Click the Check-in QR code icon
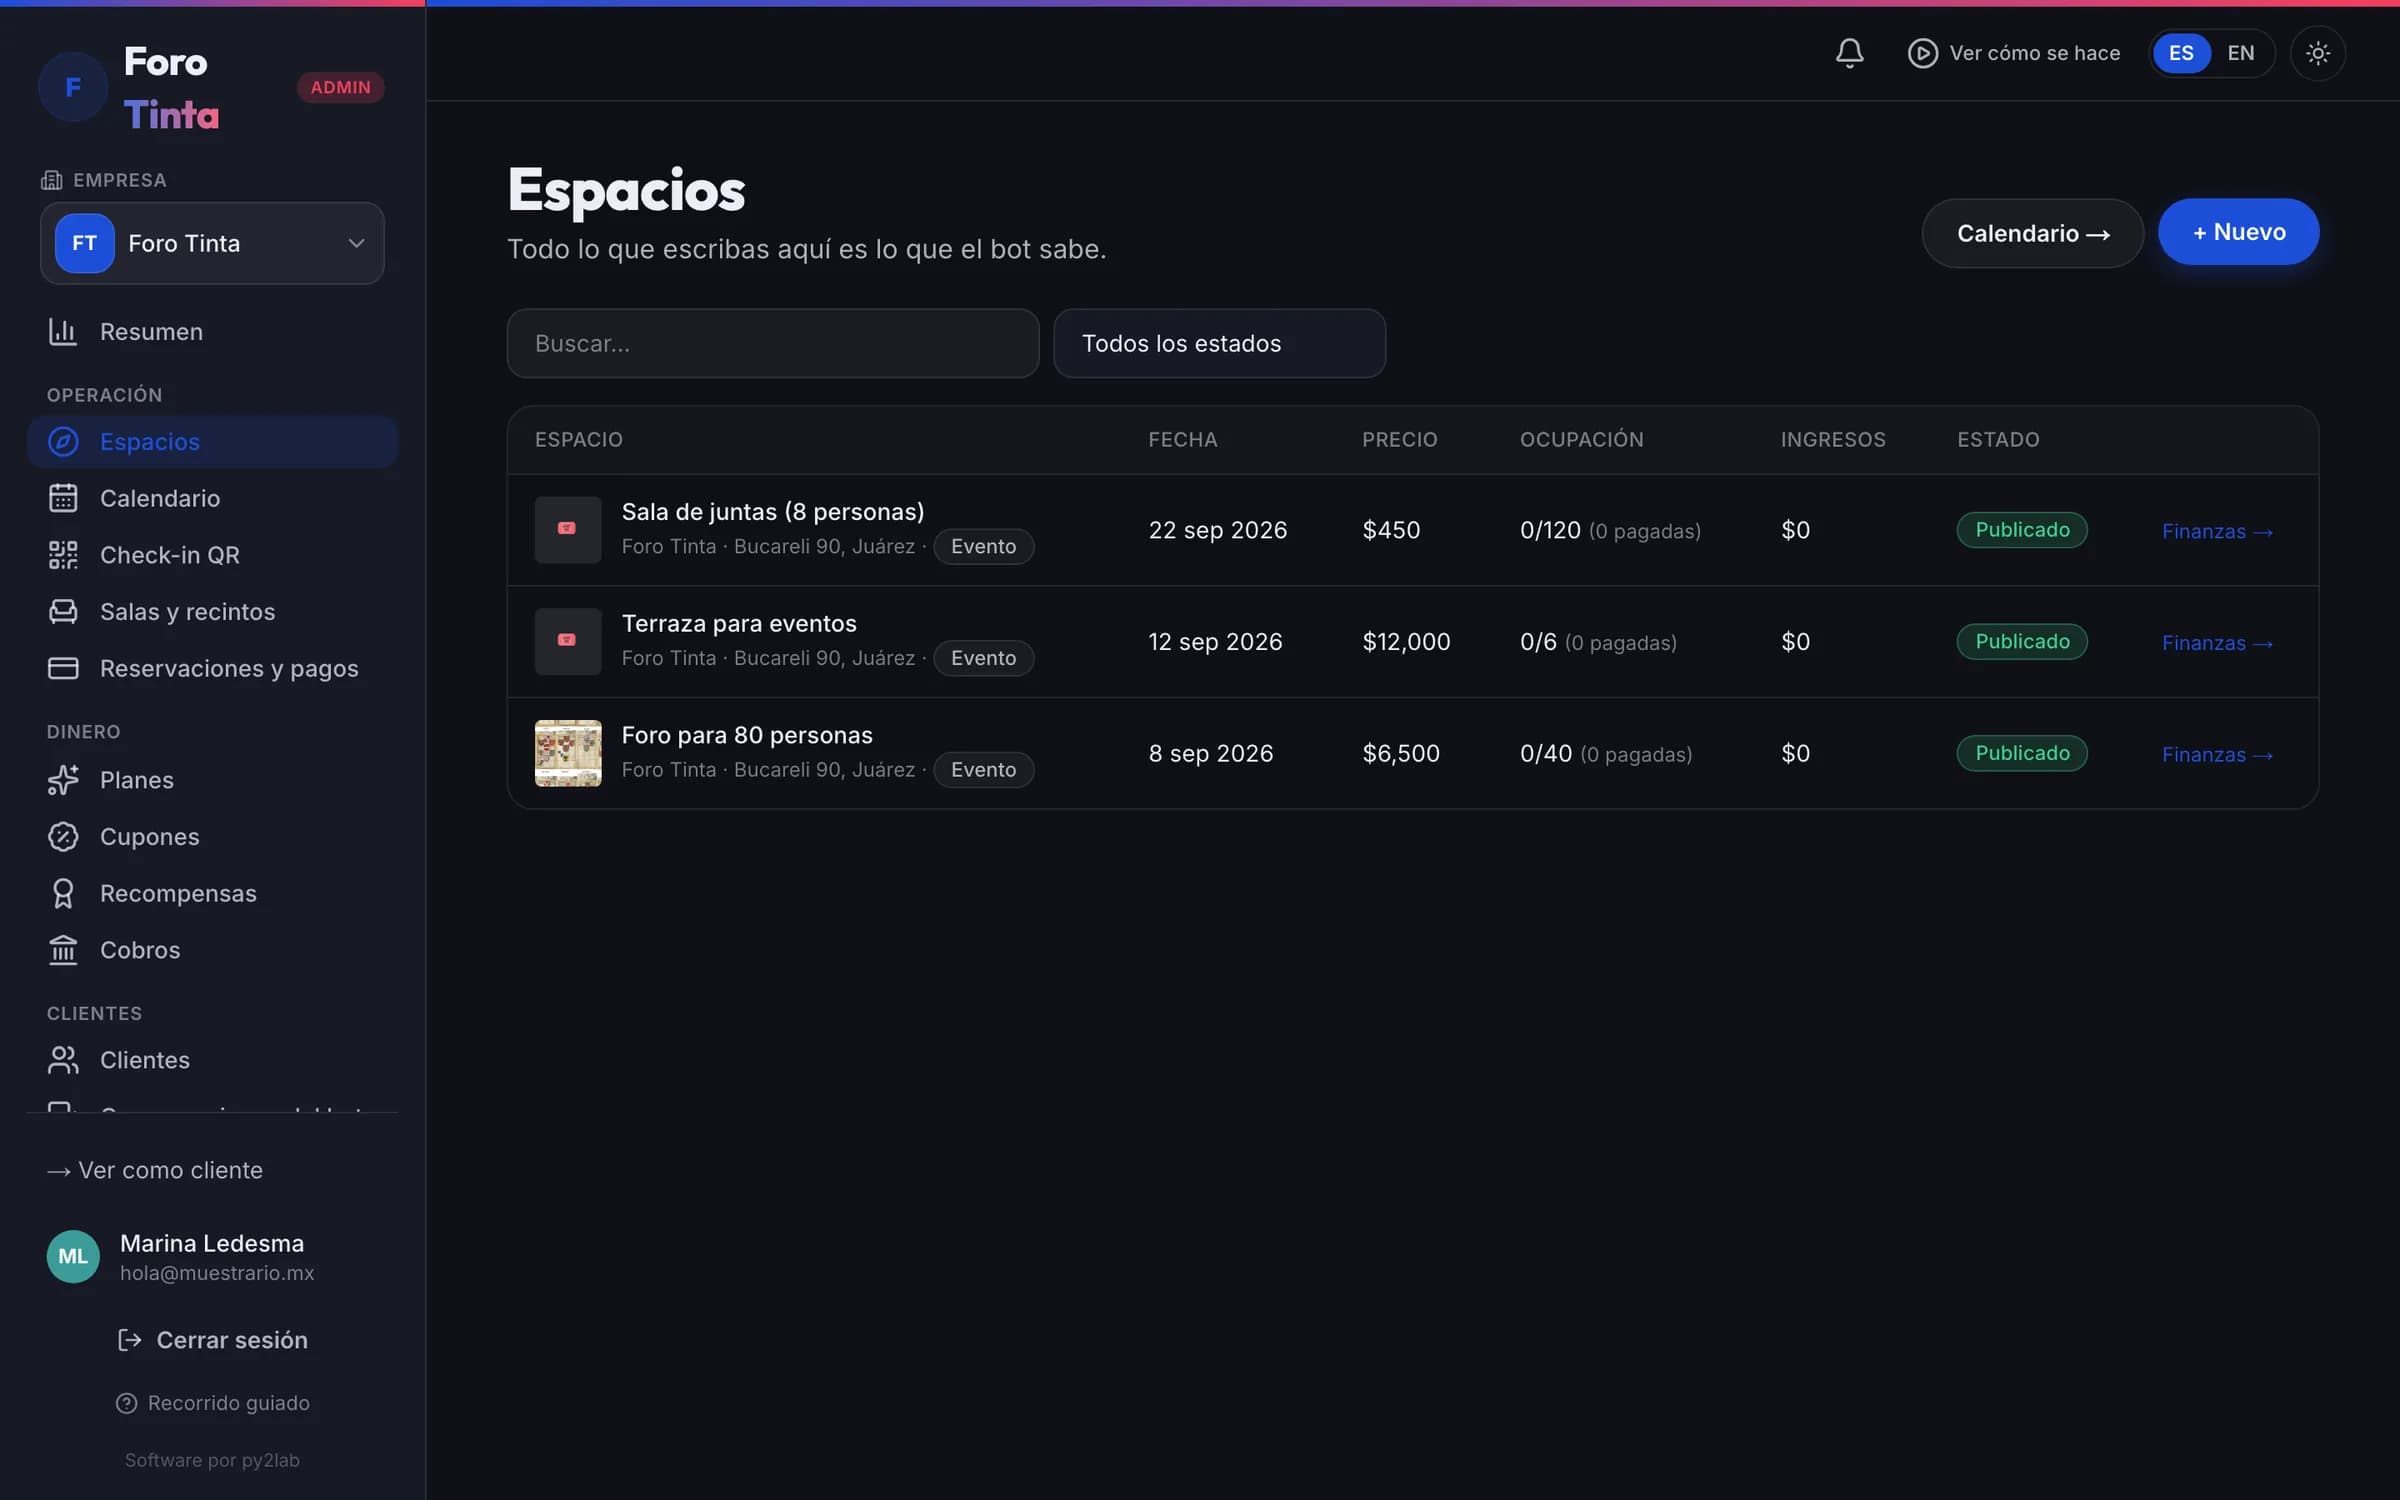 [63, 555]
